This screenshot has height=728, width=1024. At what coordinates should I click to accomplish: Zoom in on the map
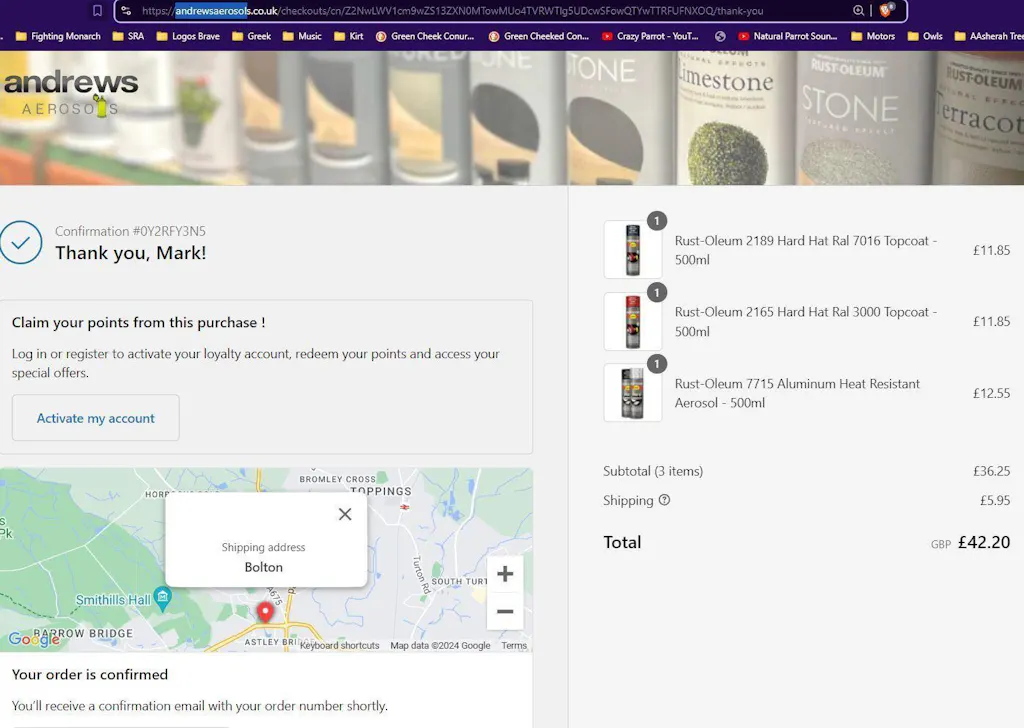tap(505, 574)
